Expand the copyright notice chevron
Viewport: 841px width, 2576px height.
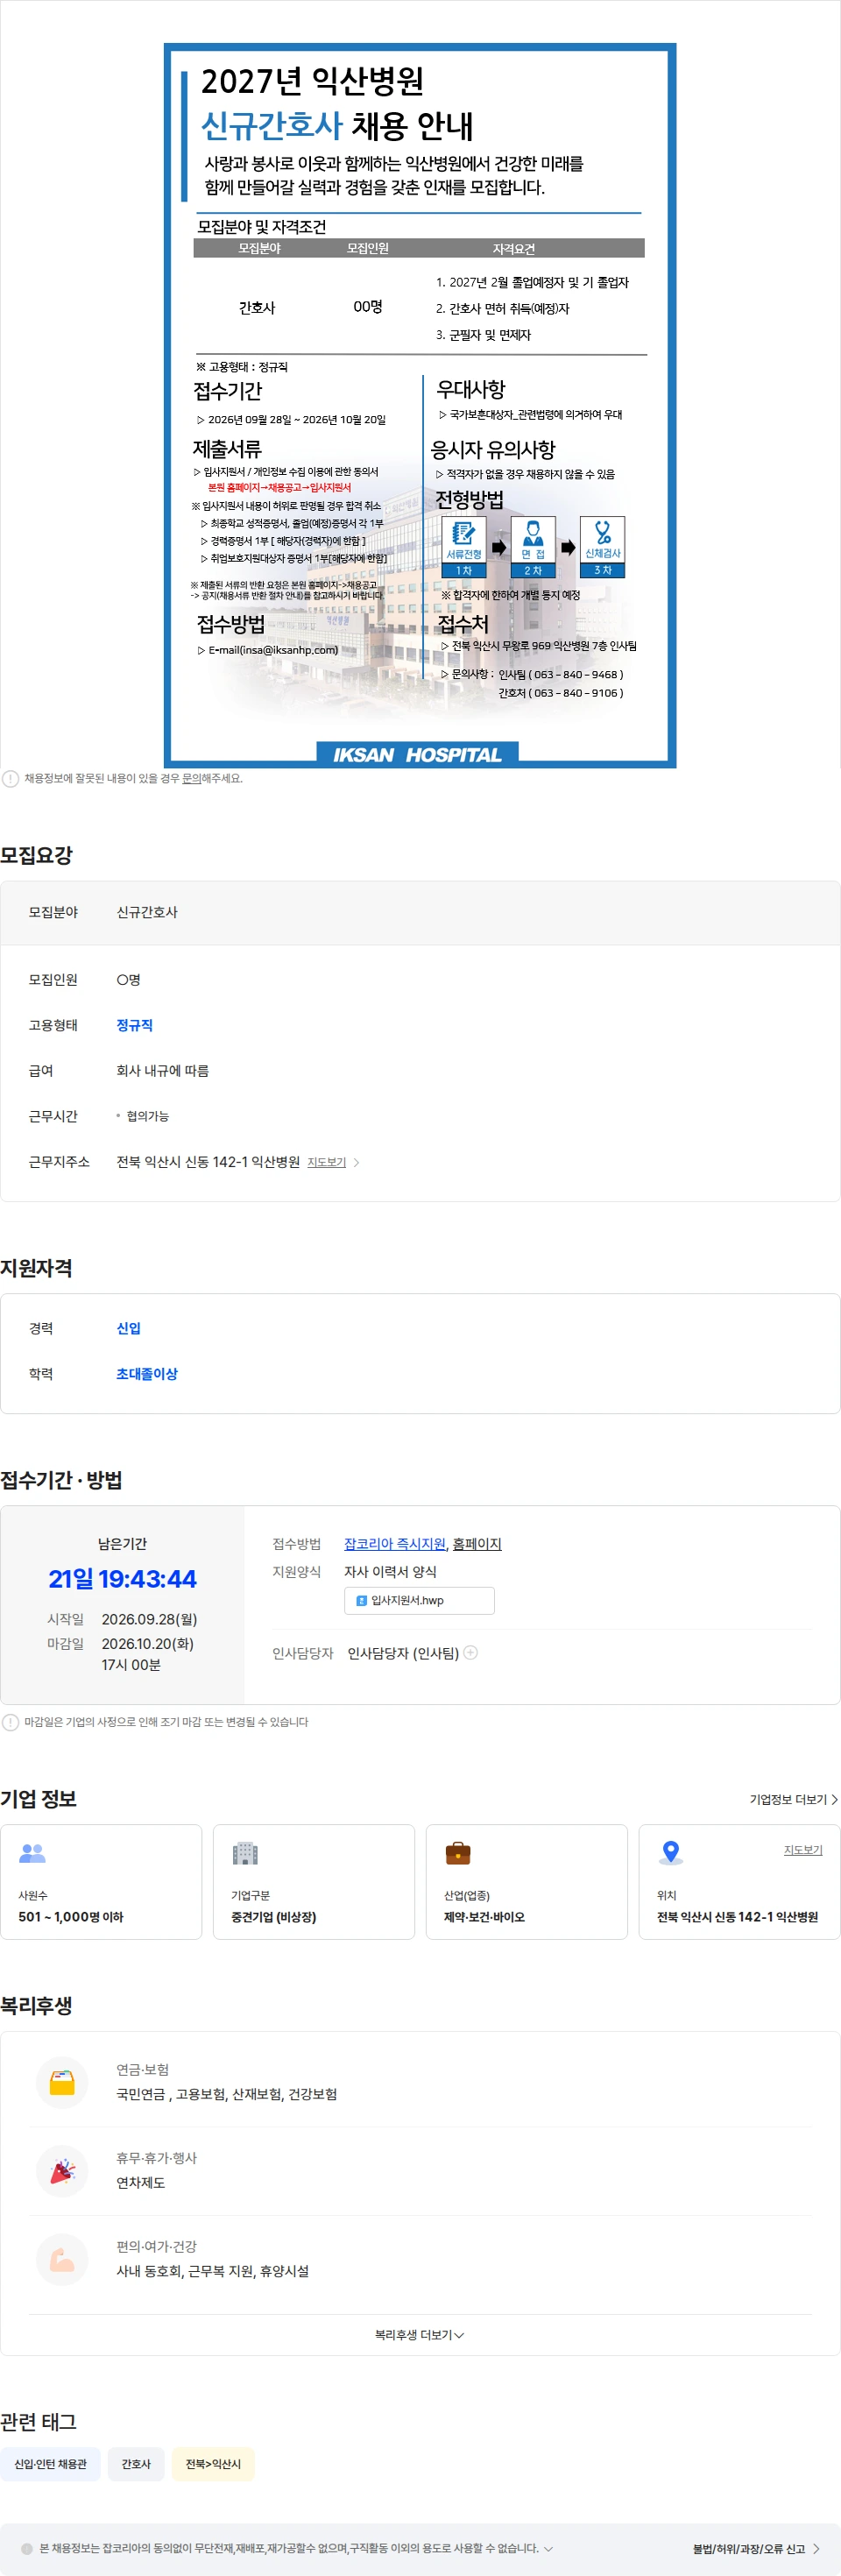click(548, 2549)
